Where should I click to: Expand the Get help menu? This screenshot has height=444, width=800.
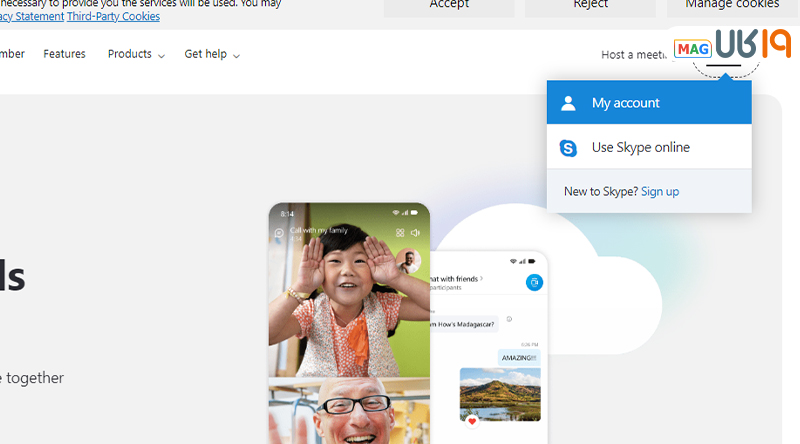pyautogui.click(x=212, y=54)
